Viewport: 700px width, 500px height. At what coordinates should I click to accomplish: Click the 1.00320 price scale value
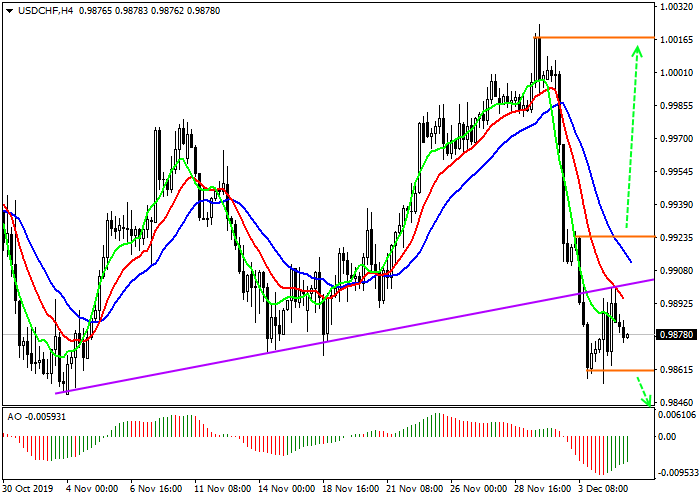(677, 7)
